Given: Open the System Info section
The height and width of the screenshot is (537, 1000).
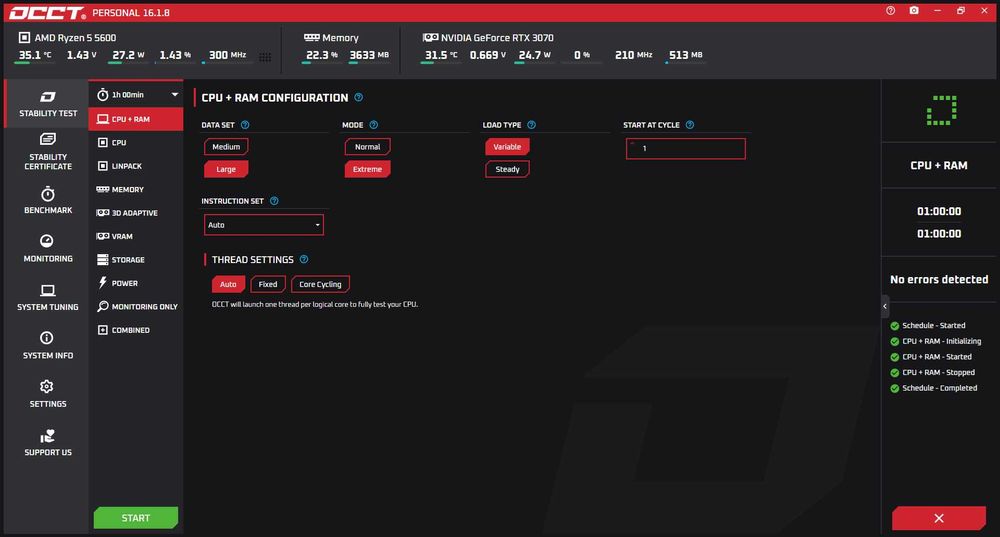Looking at the screenshot, I should pos(48,346).
